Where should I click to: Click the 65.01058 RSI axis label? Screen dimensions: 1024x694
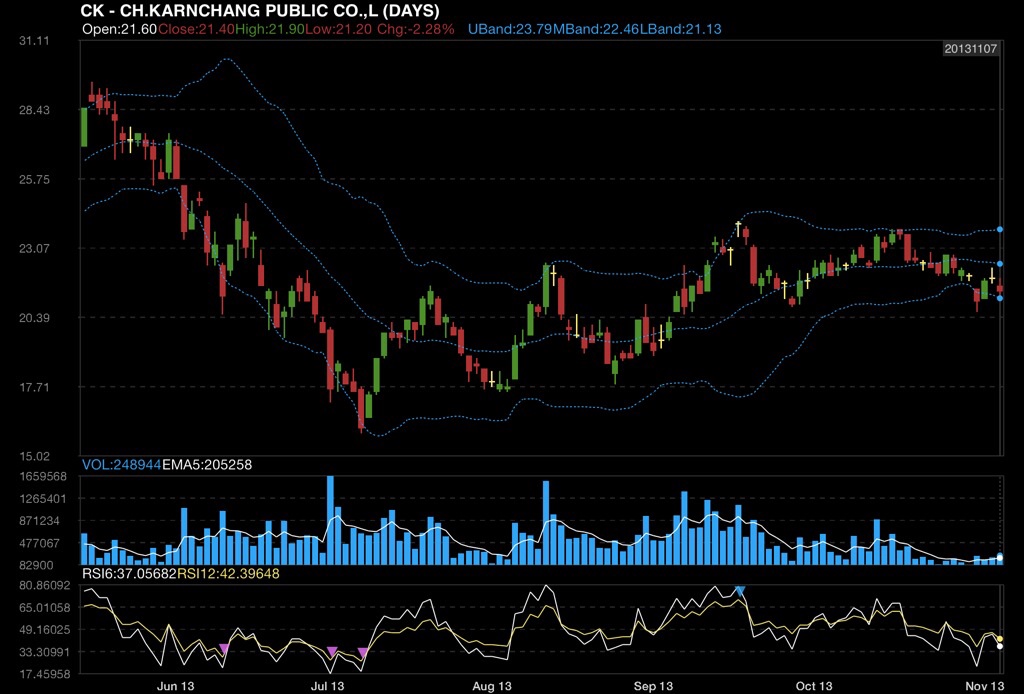[x=44, y=608]
